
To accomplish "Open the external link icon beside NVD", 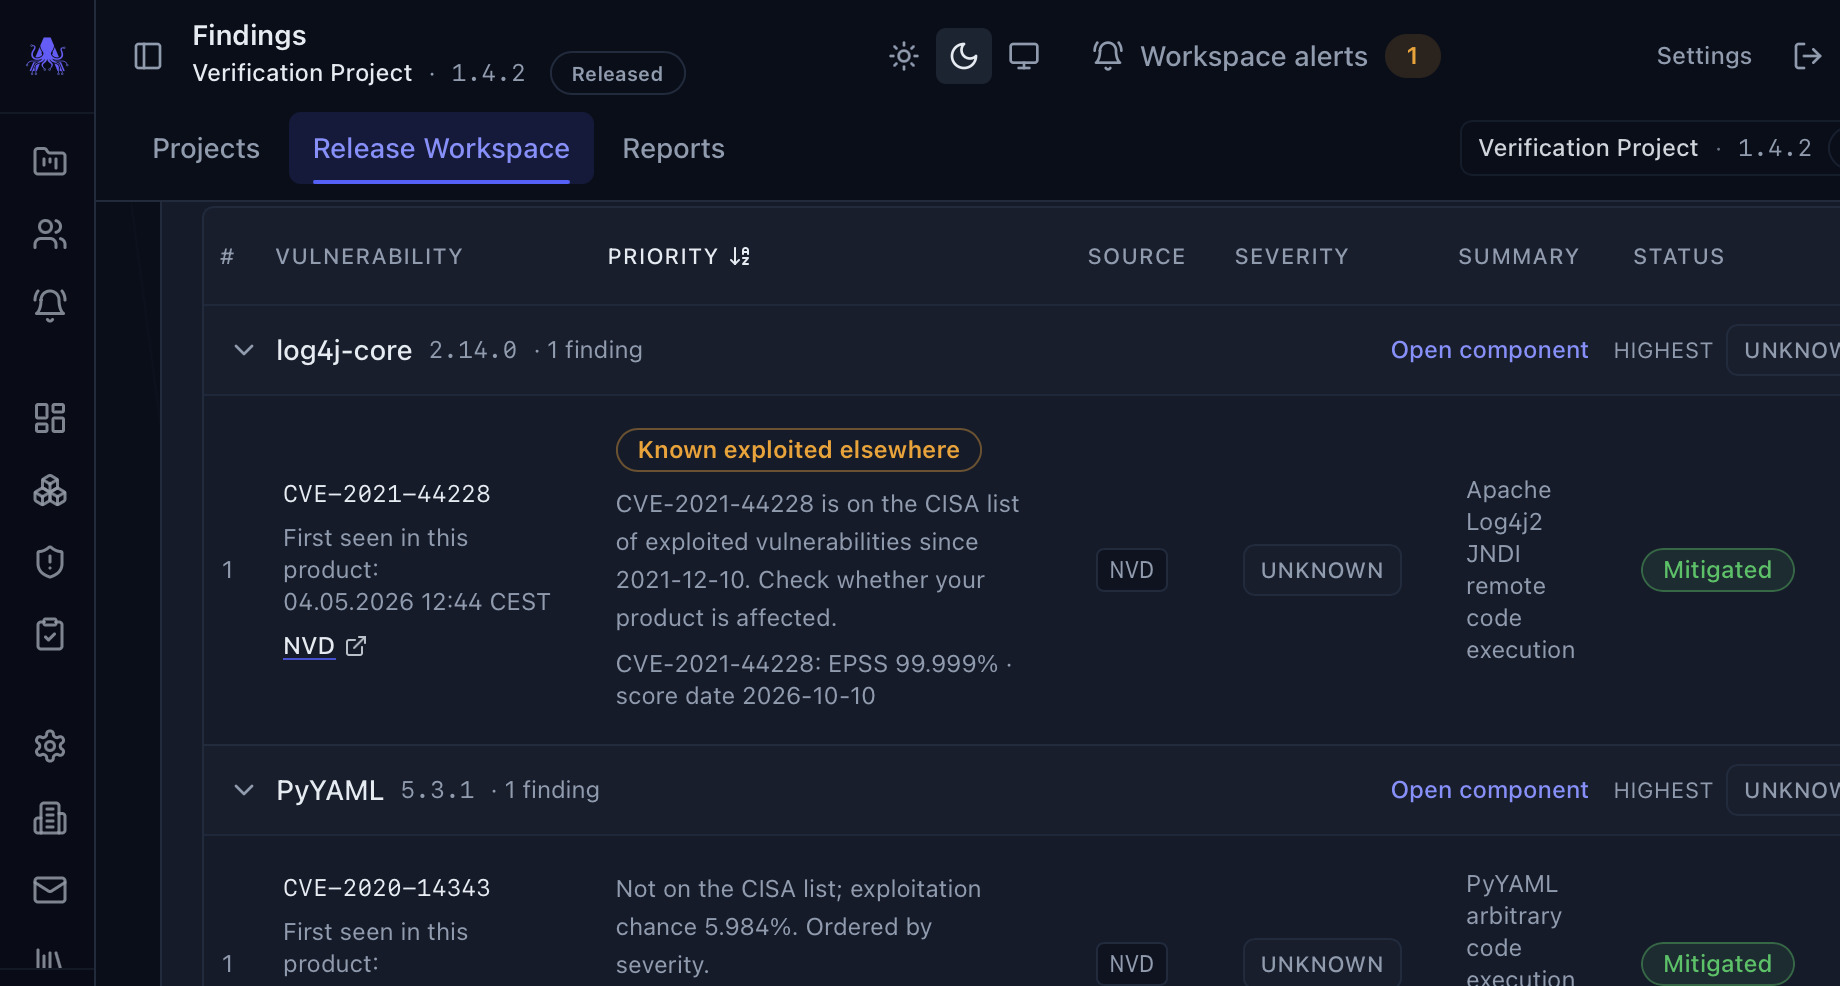I will click(356, 646).
